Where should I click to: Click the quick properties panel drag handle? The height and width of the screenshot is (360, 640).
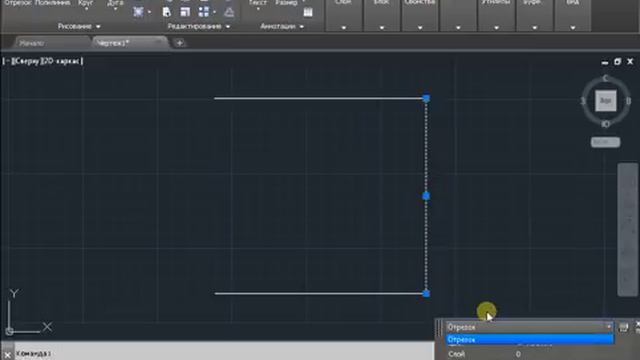pyautogui.click(x=439, y=327)
